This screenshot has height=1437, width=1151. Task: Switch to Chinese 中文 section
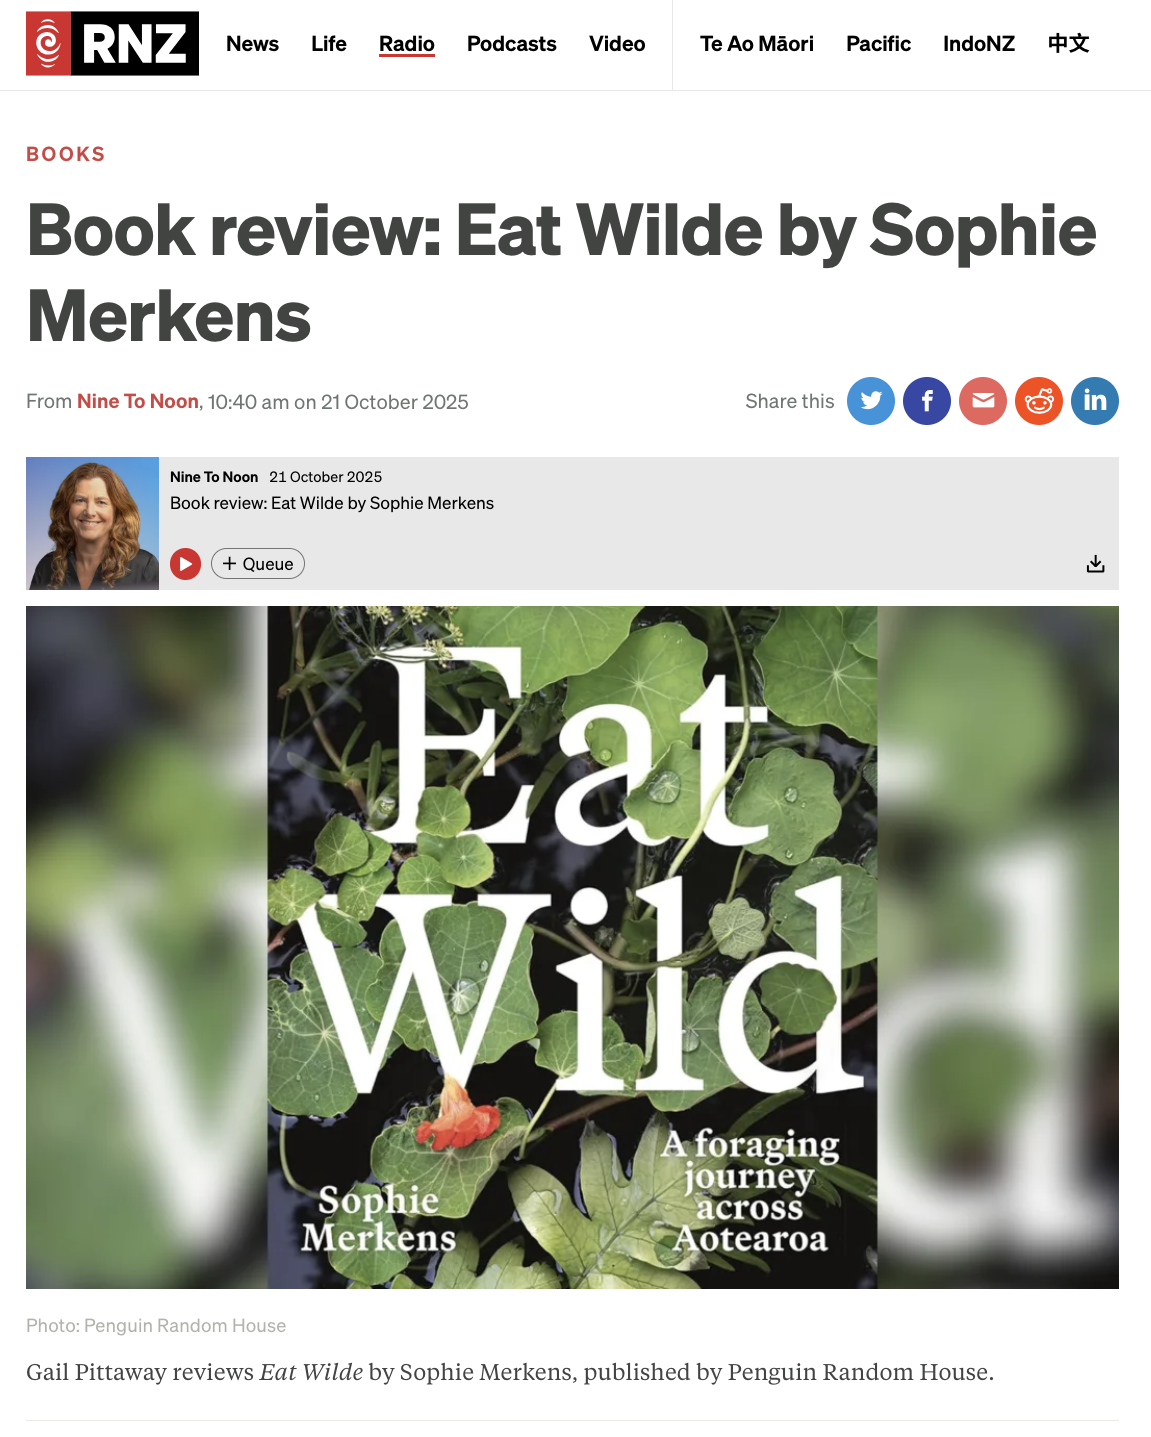pyautogui.click(x=1068, y=44)
